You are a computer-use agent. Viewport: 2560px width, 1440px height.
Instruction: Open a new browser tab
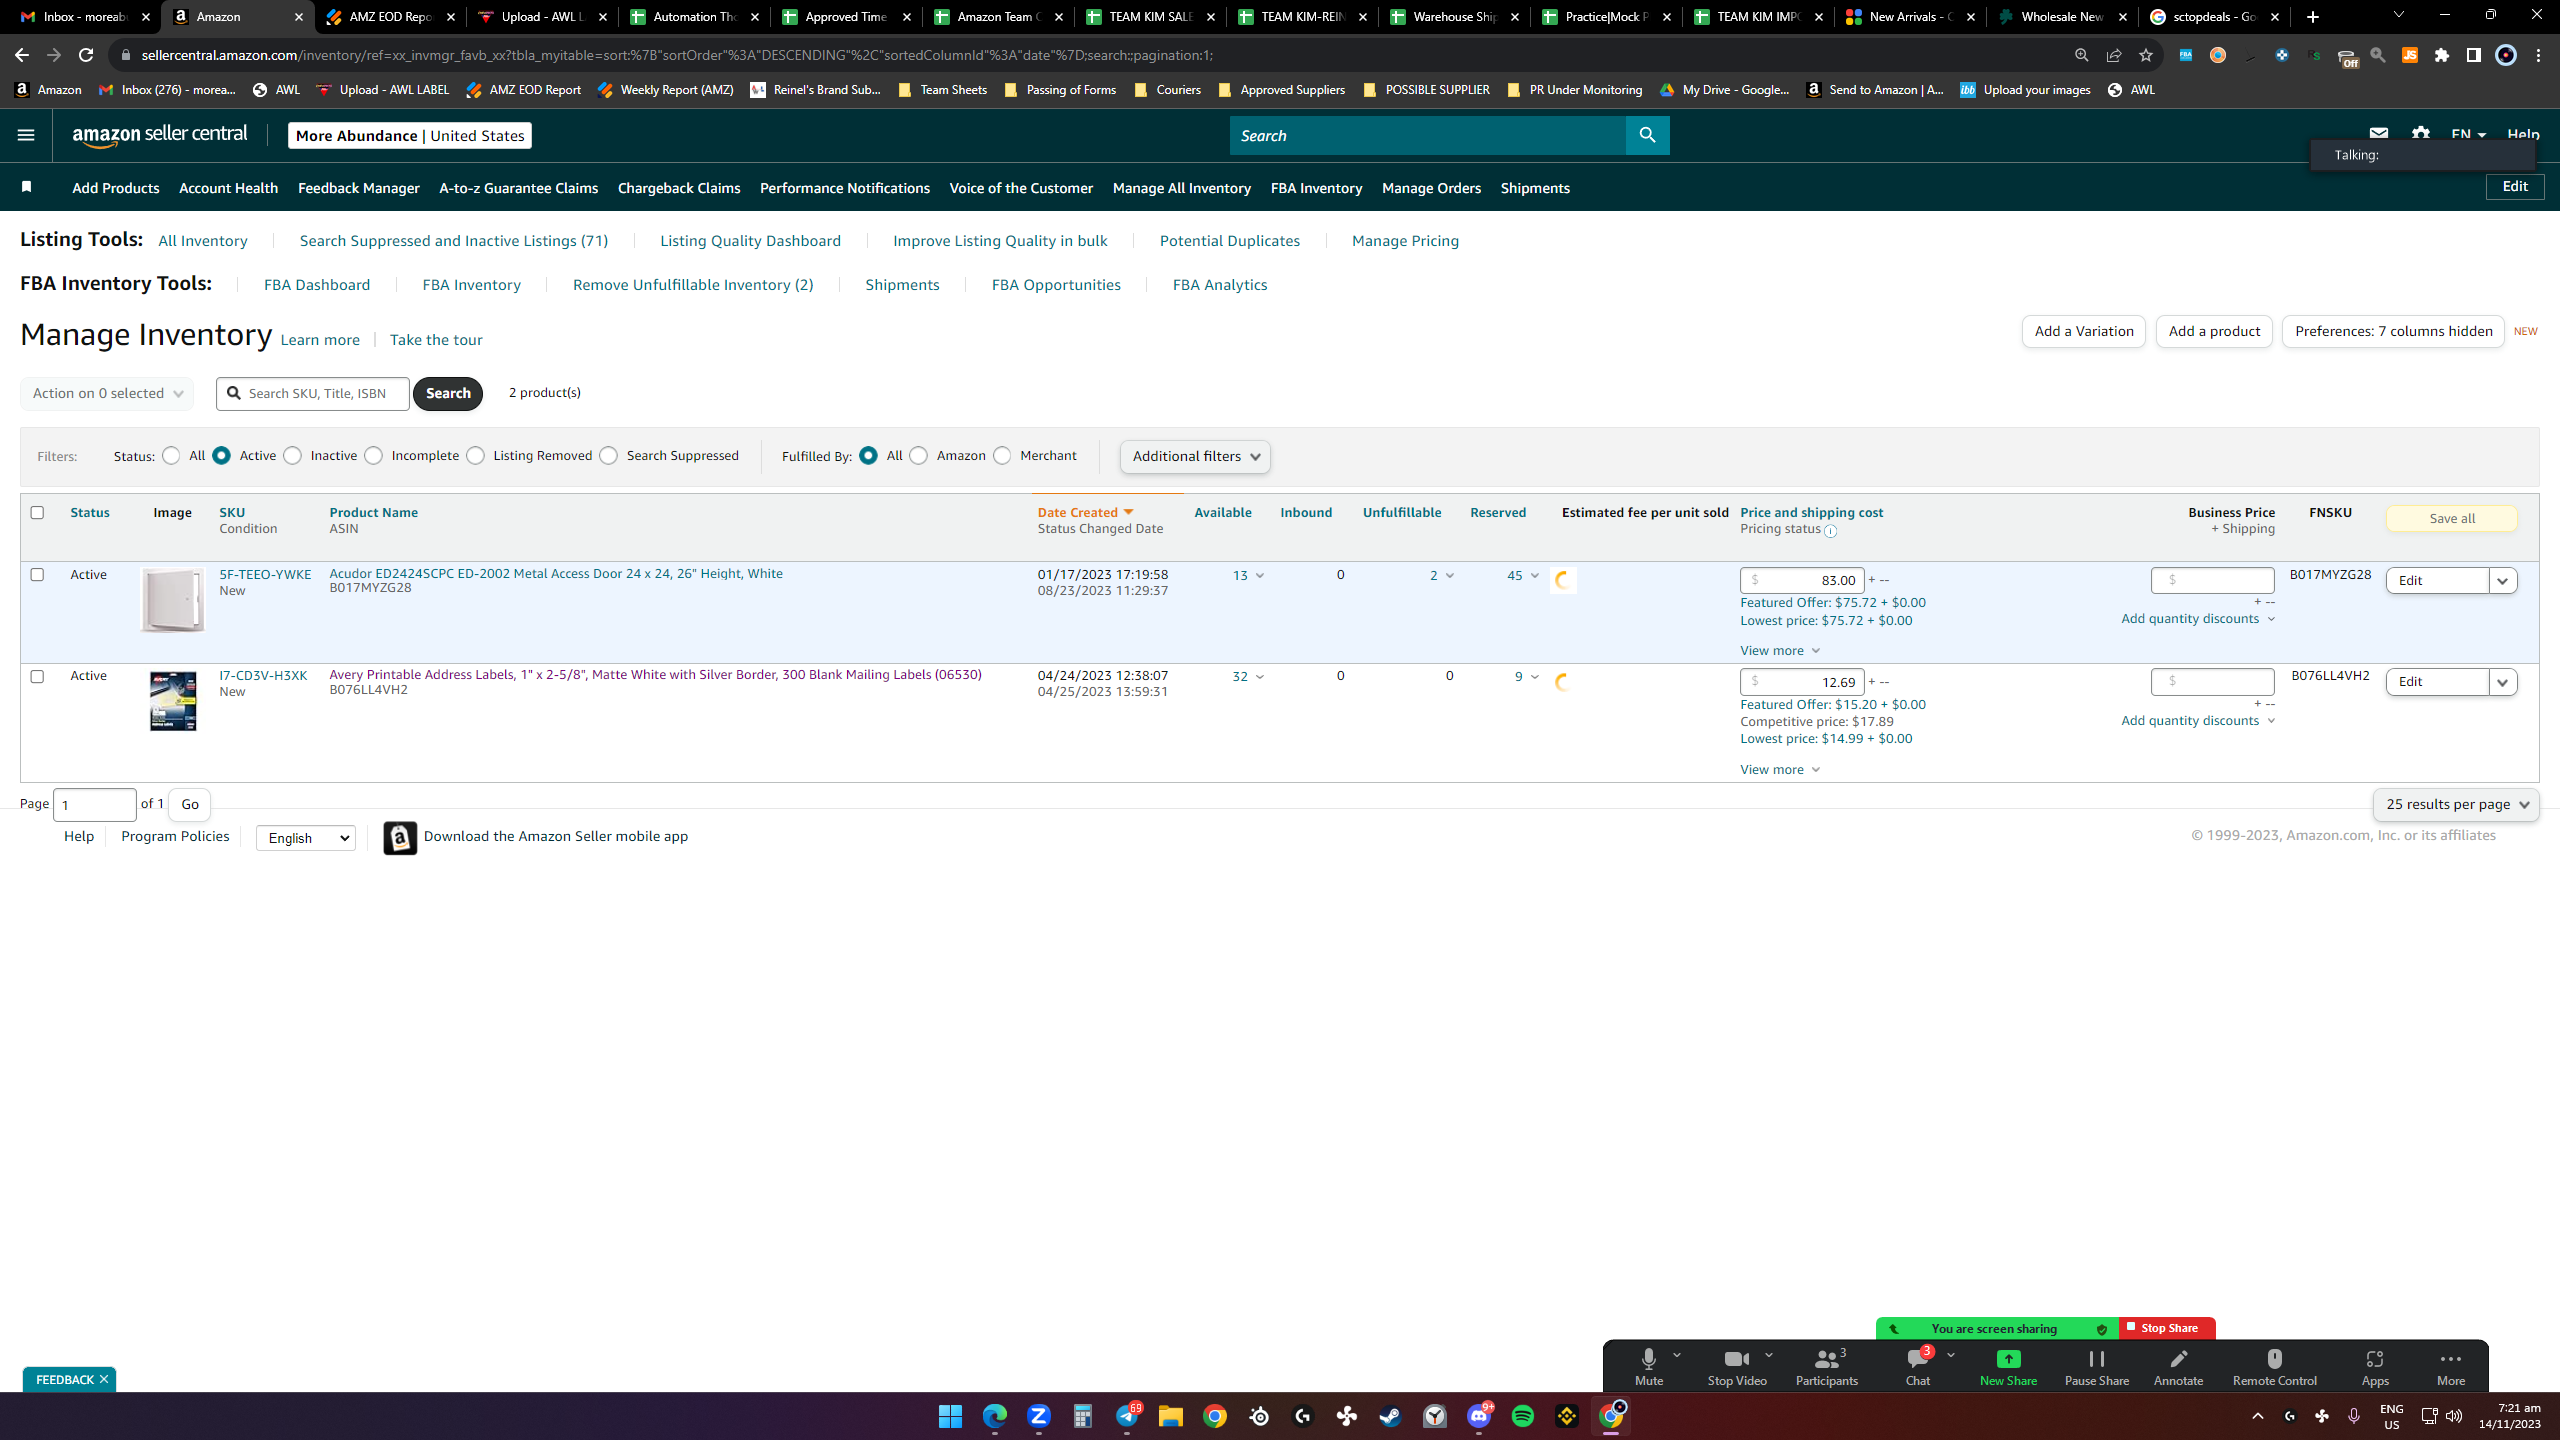coord(2313,17)
